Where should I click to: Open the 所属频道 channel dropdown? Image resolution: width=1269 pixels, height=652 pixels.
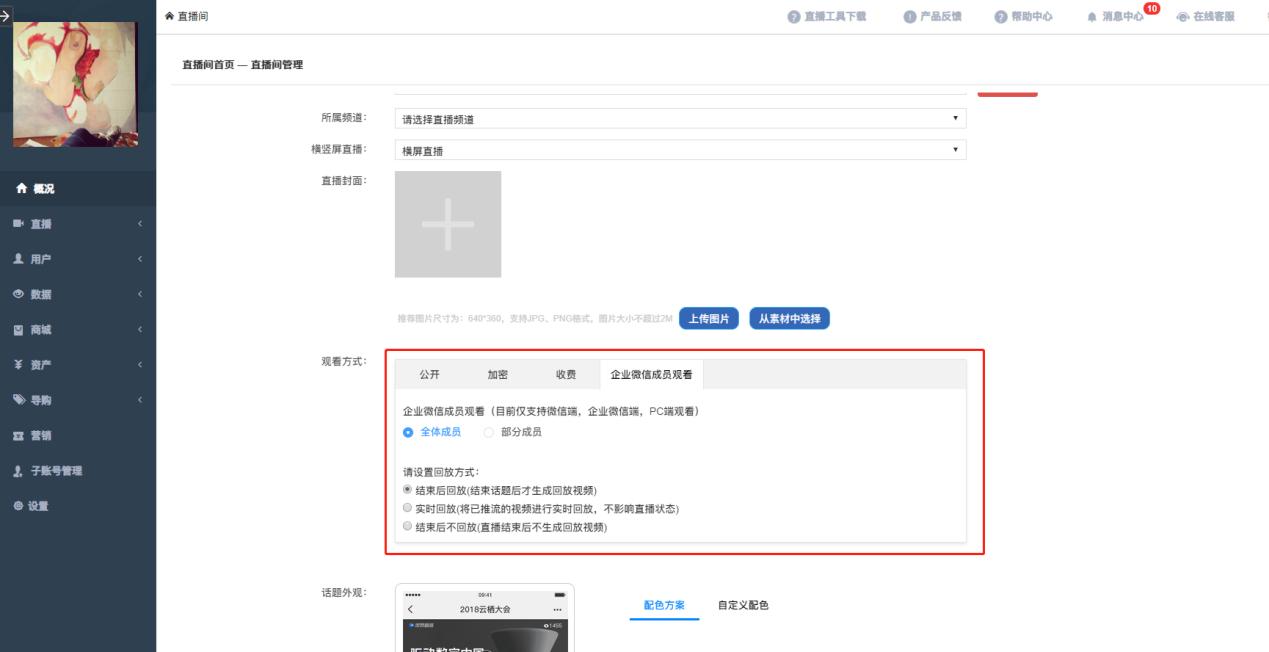pyautogui.click(x=681, y=119)
